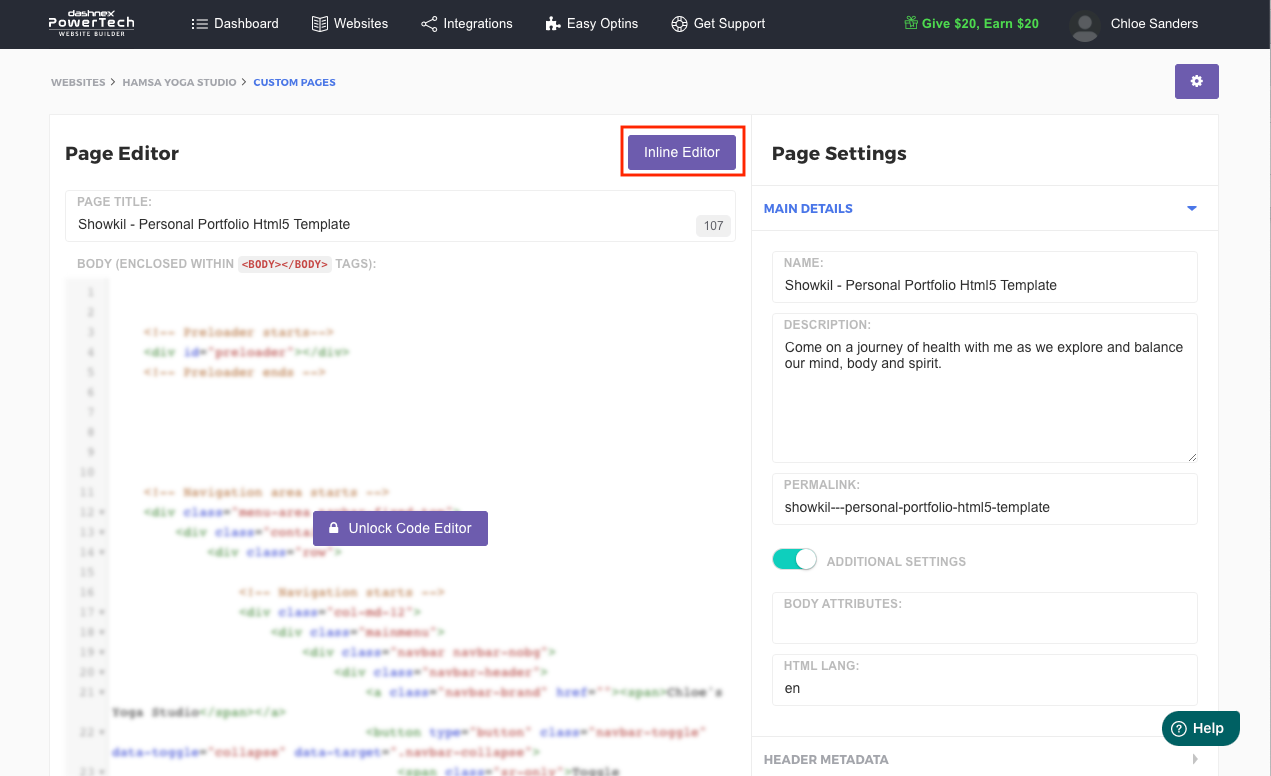Open the Websites menu item
This screenshot has width=1271, height=776.
[x=350, y=23]
